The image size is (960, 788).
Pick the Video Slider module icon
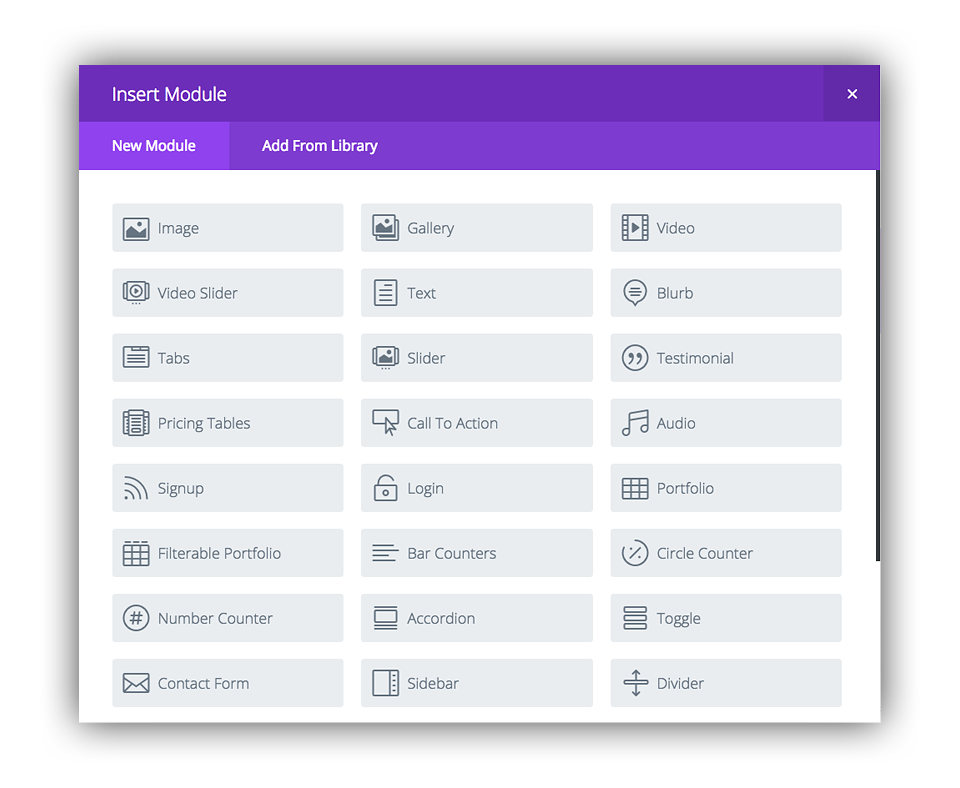tap(136, 293)
